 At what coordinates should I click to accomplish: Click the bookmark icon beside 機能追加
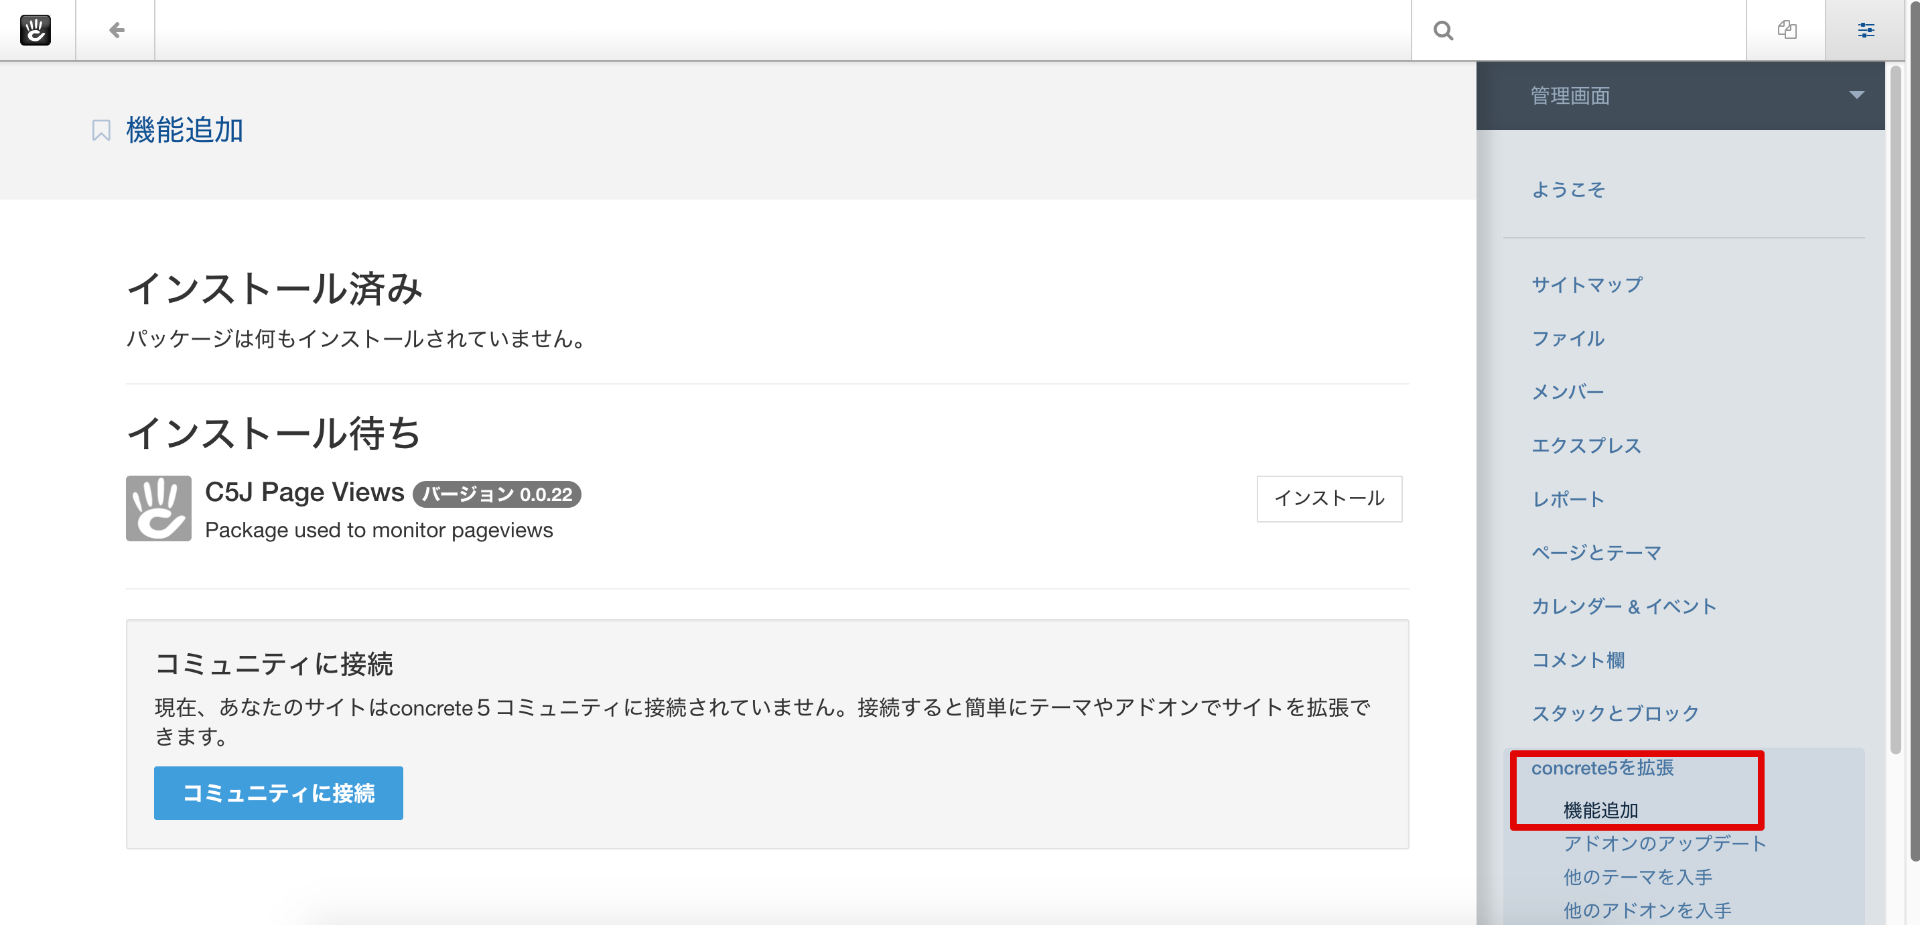click(x=101, y=131)
